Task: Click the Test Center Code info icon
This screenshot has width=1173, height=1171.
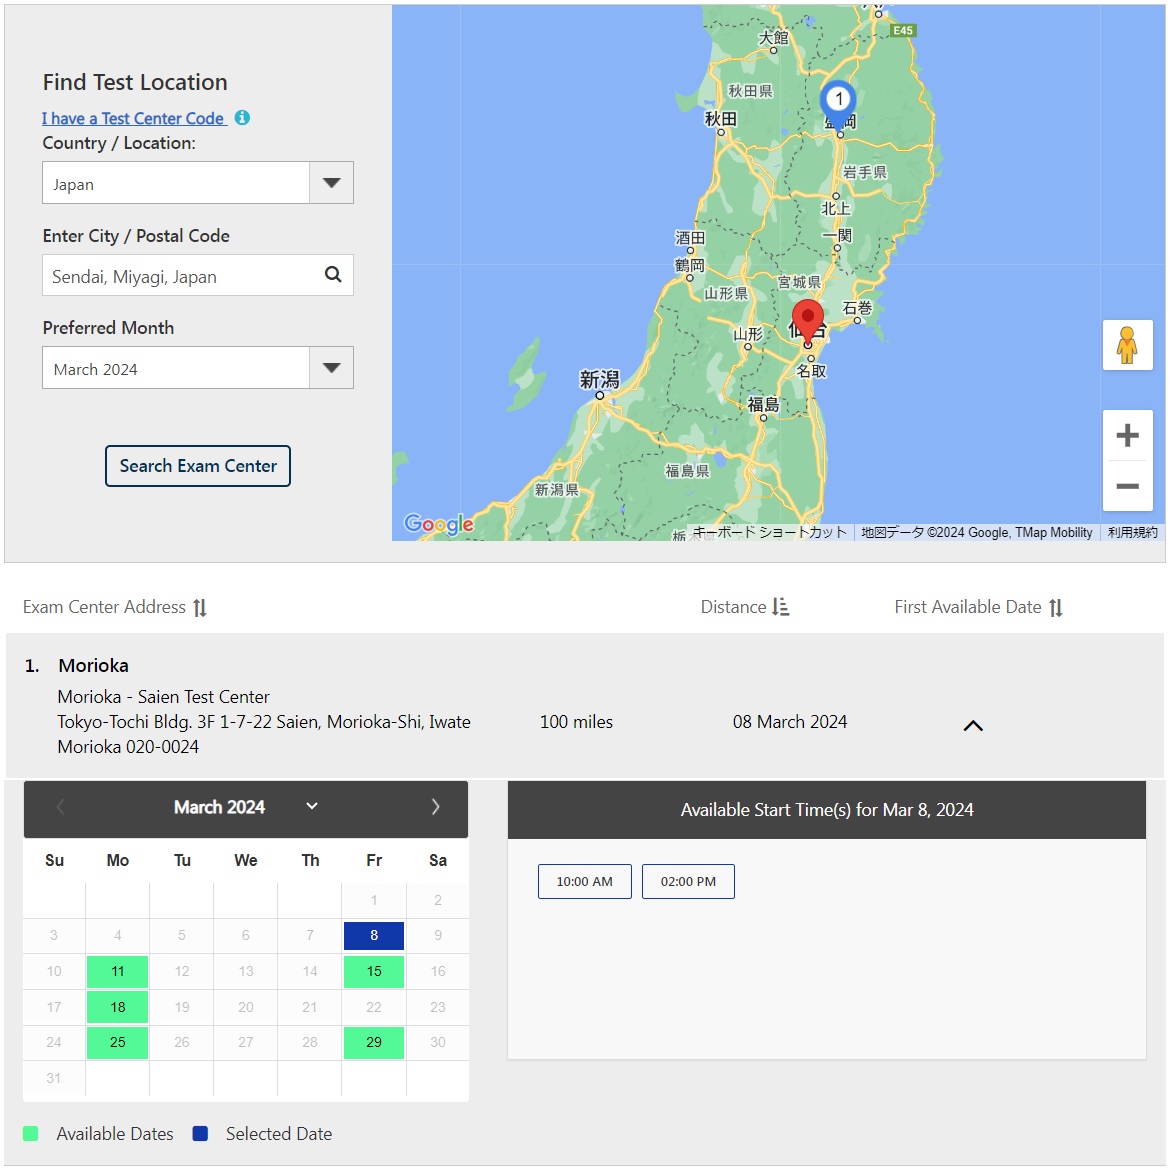Action: pyautogui.click(x=242, y=118)
